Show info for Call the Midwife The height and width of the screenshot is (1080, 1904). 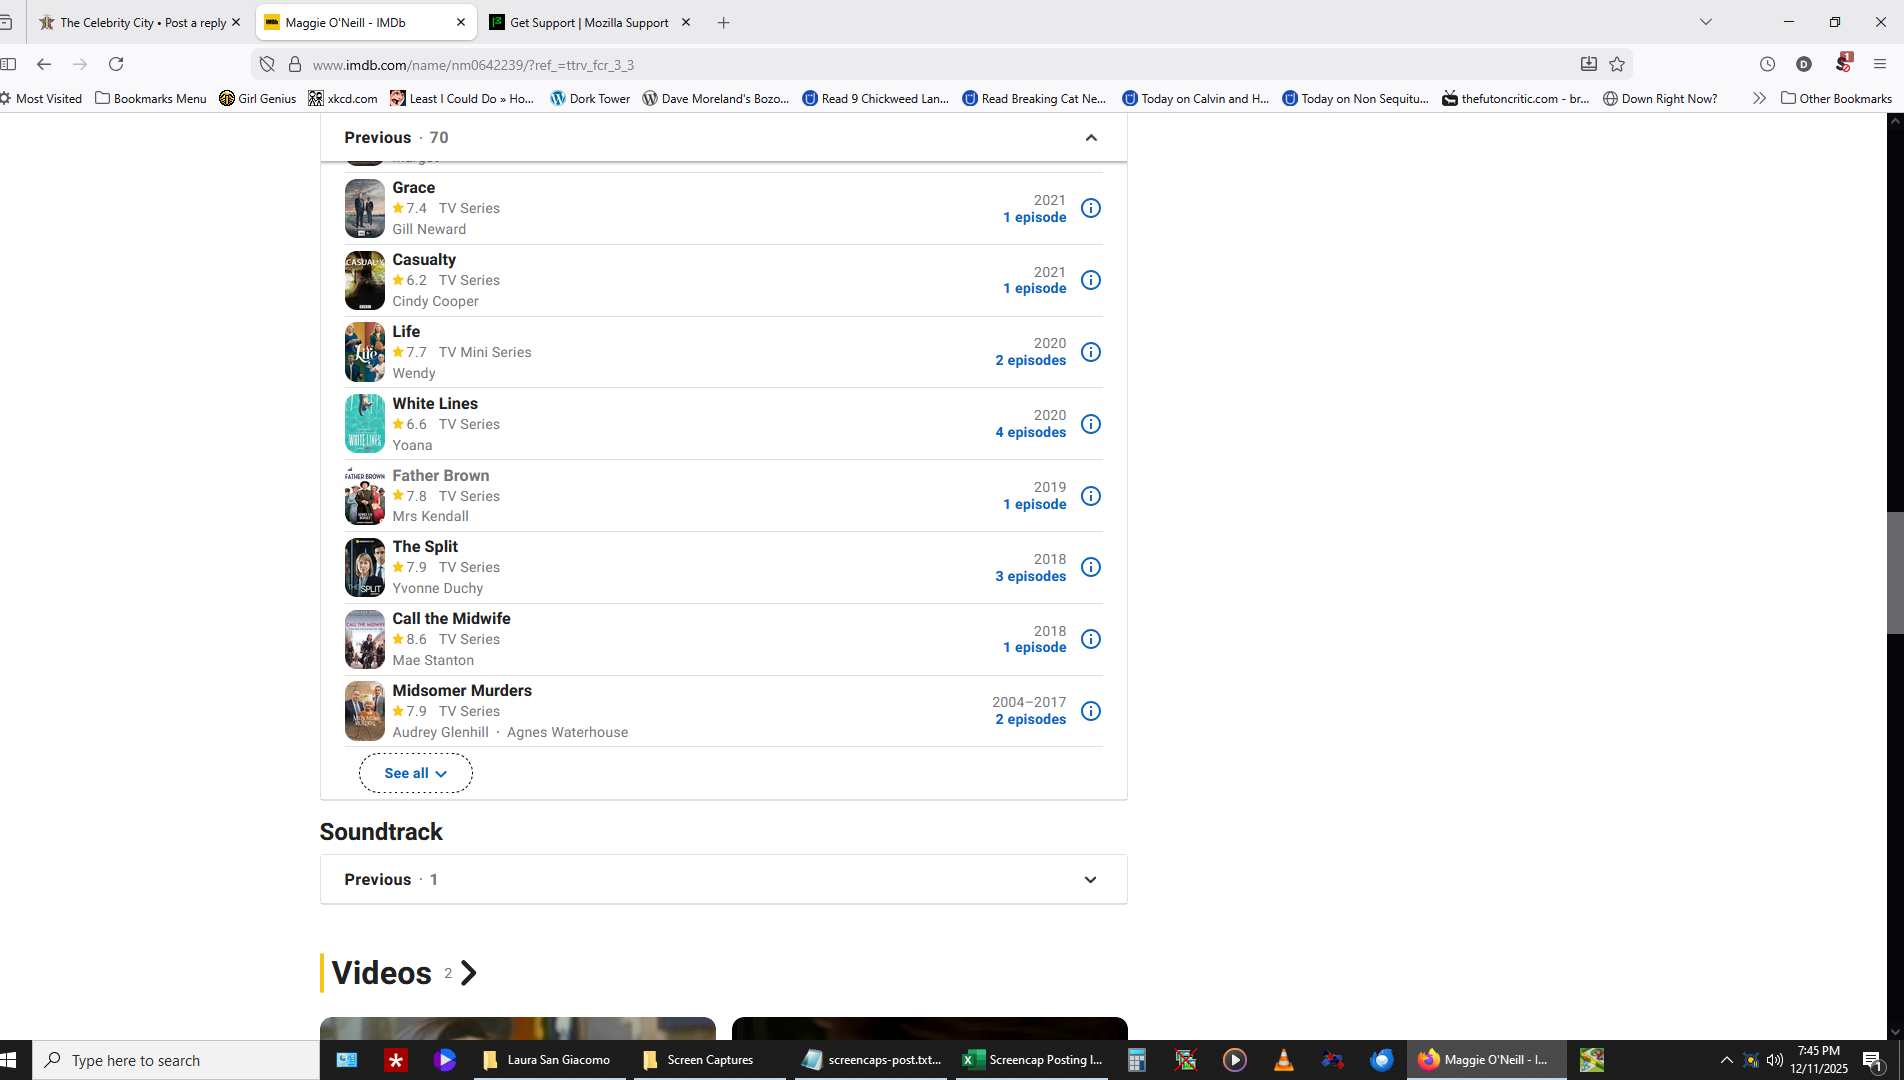click(x=1091, y=639)
